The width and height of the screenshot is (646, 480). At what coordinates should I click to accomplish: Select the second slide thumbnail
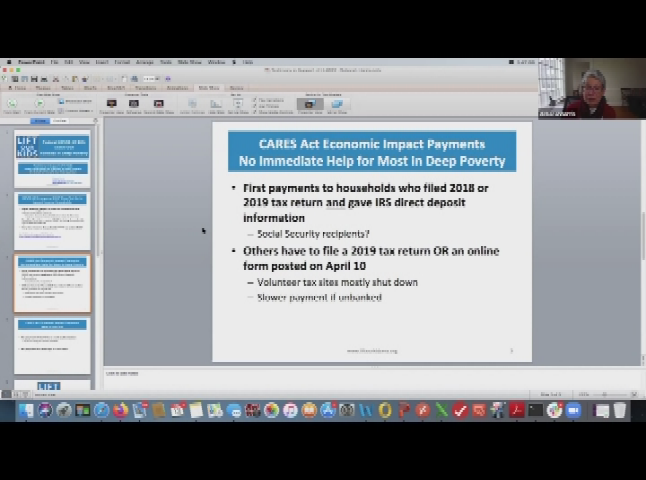tap(52, 221)
